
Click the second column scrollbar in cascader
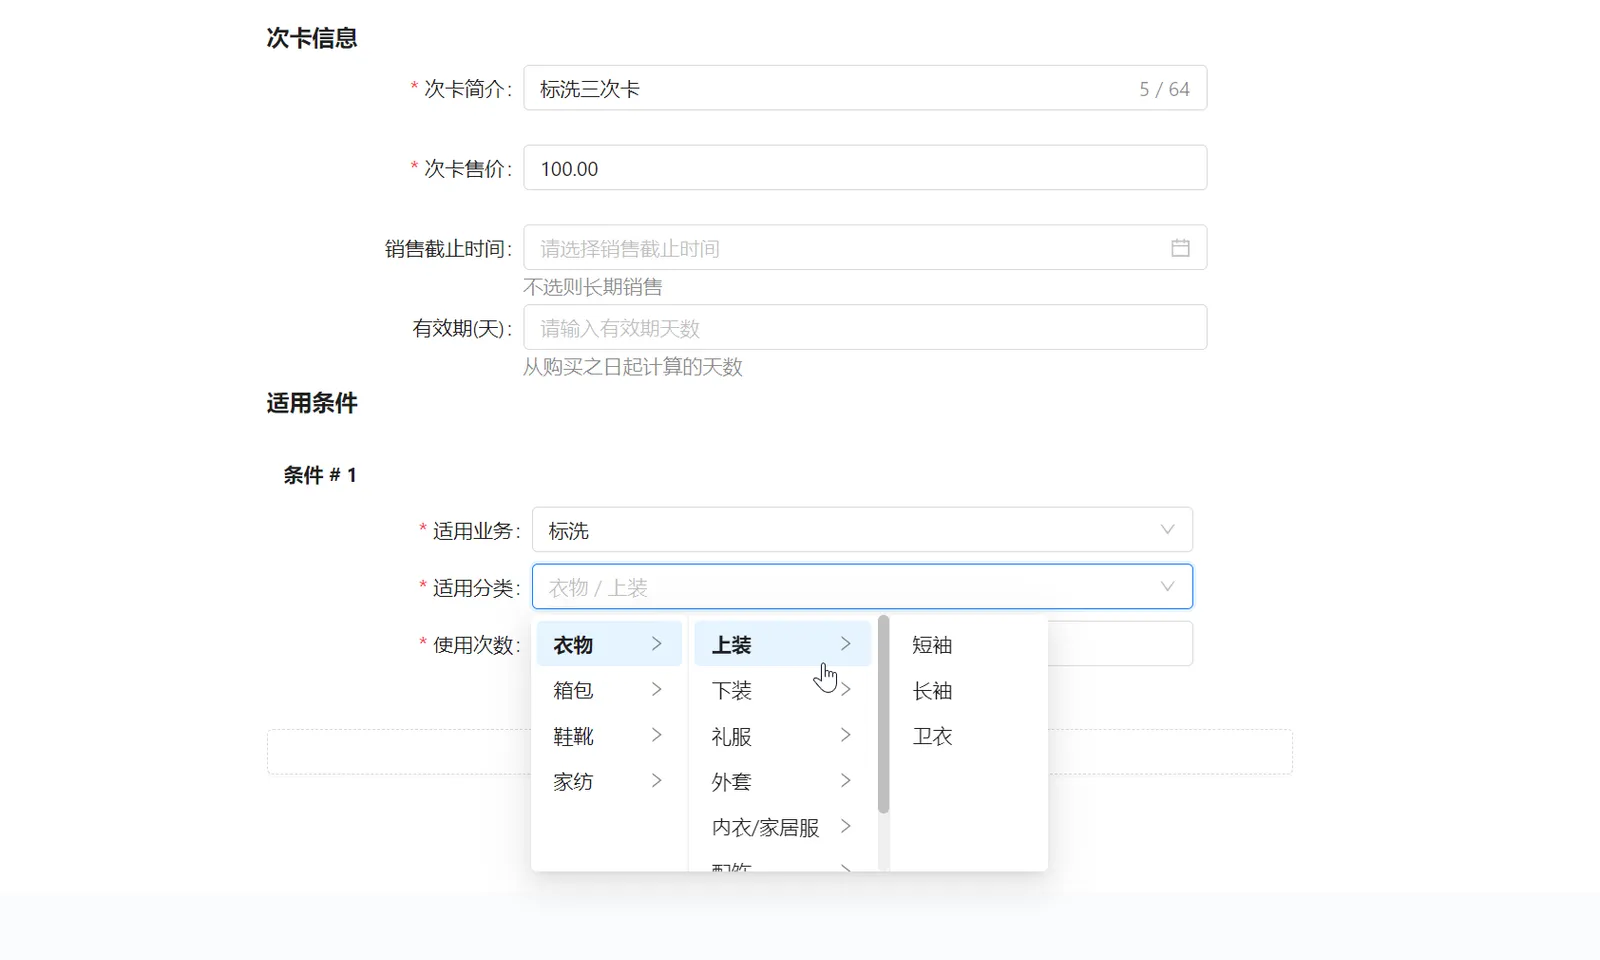(883, 714)
